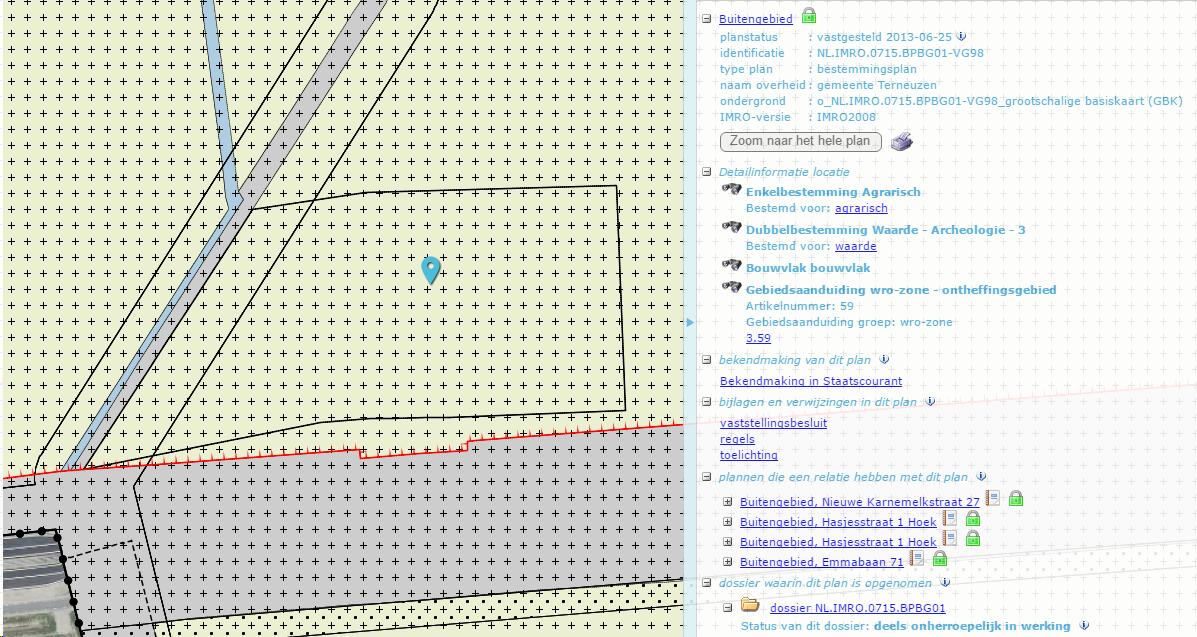This screenshot has height=637, width=1197.
Task: Open info icon for bekendmaking van dit plan
Action: pos(884,359)
